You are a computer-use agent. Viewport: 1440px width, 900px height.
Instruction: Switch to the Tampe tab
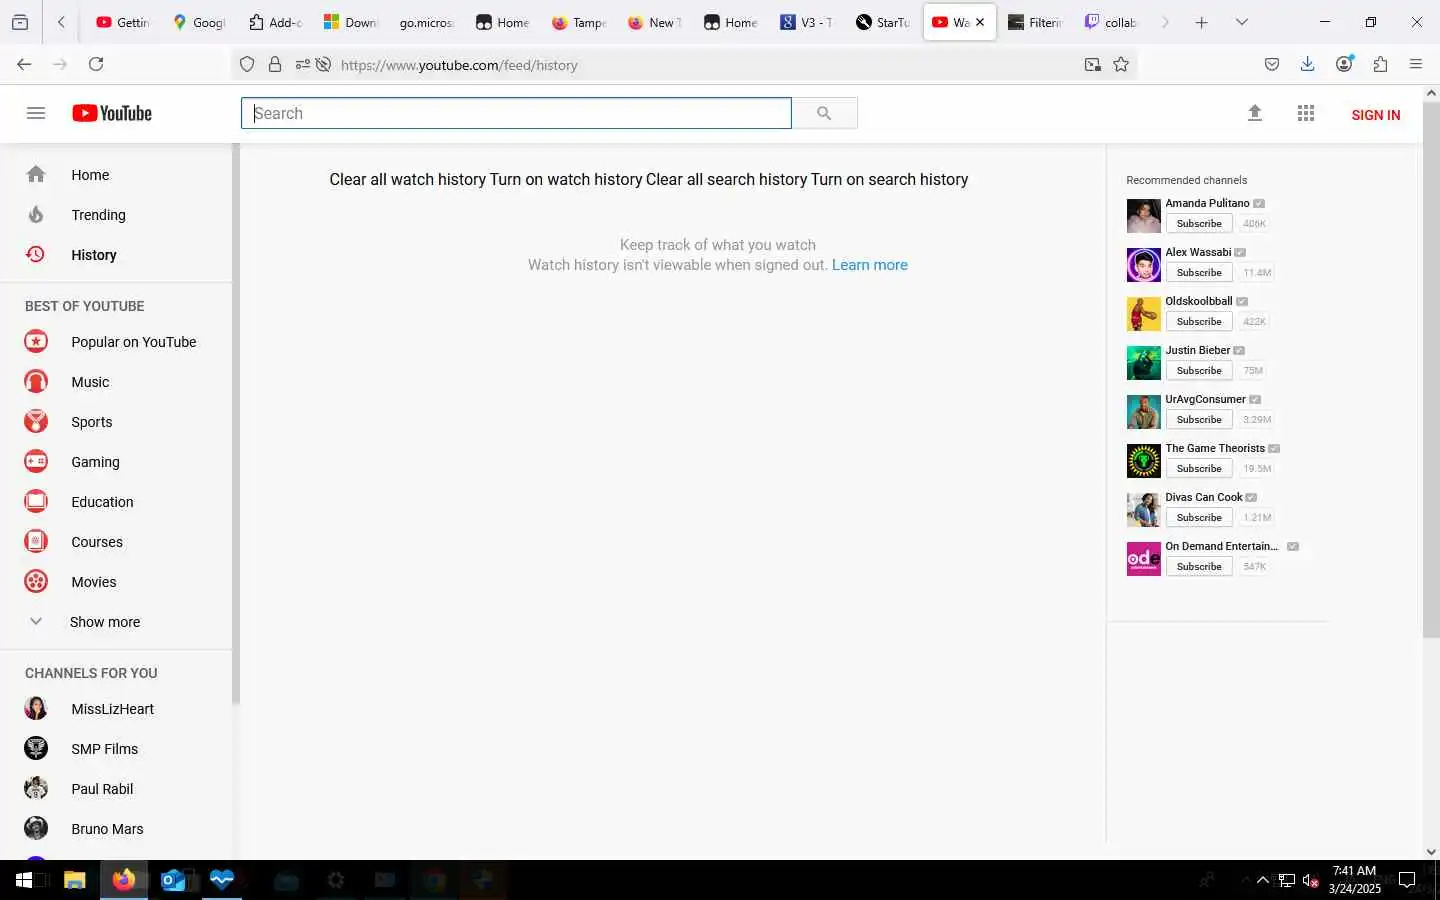click(580, 22)
